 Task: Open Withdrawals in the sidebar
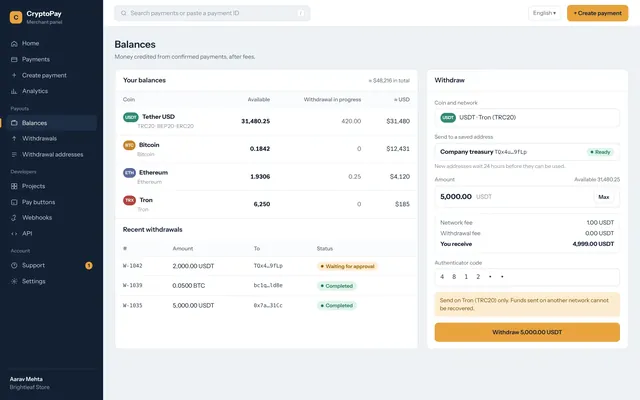[x=51, y=138]
